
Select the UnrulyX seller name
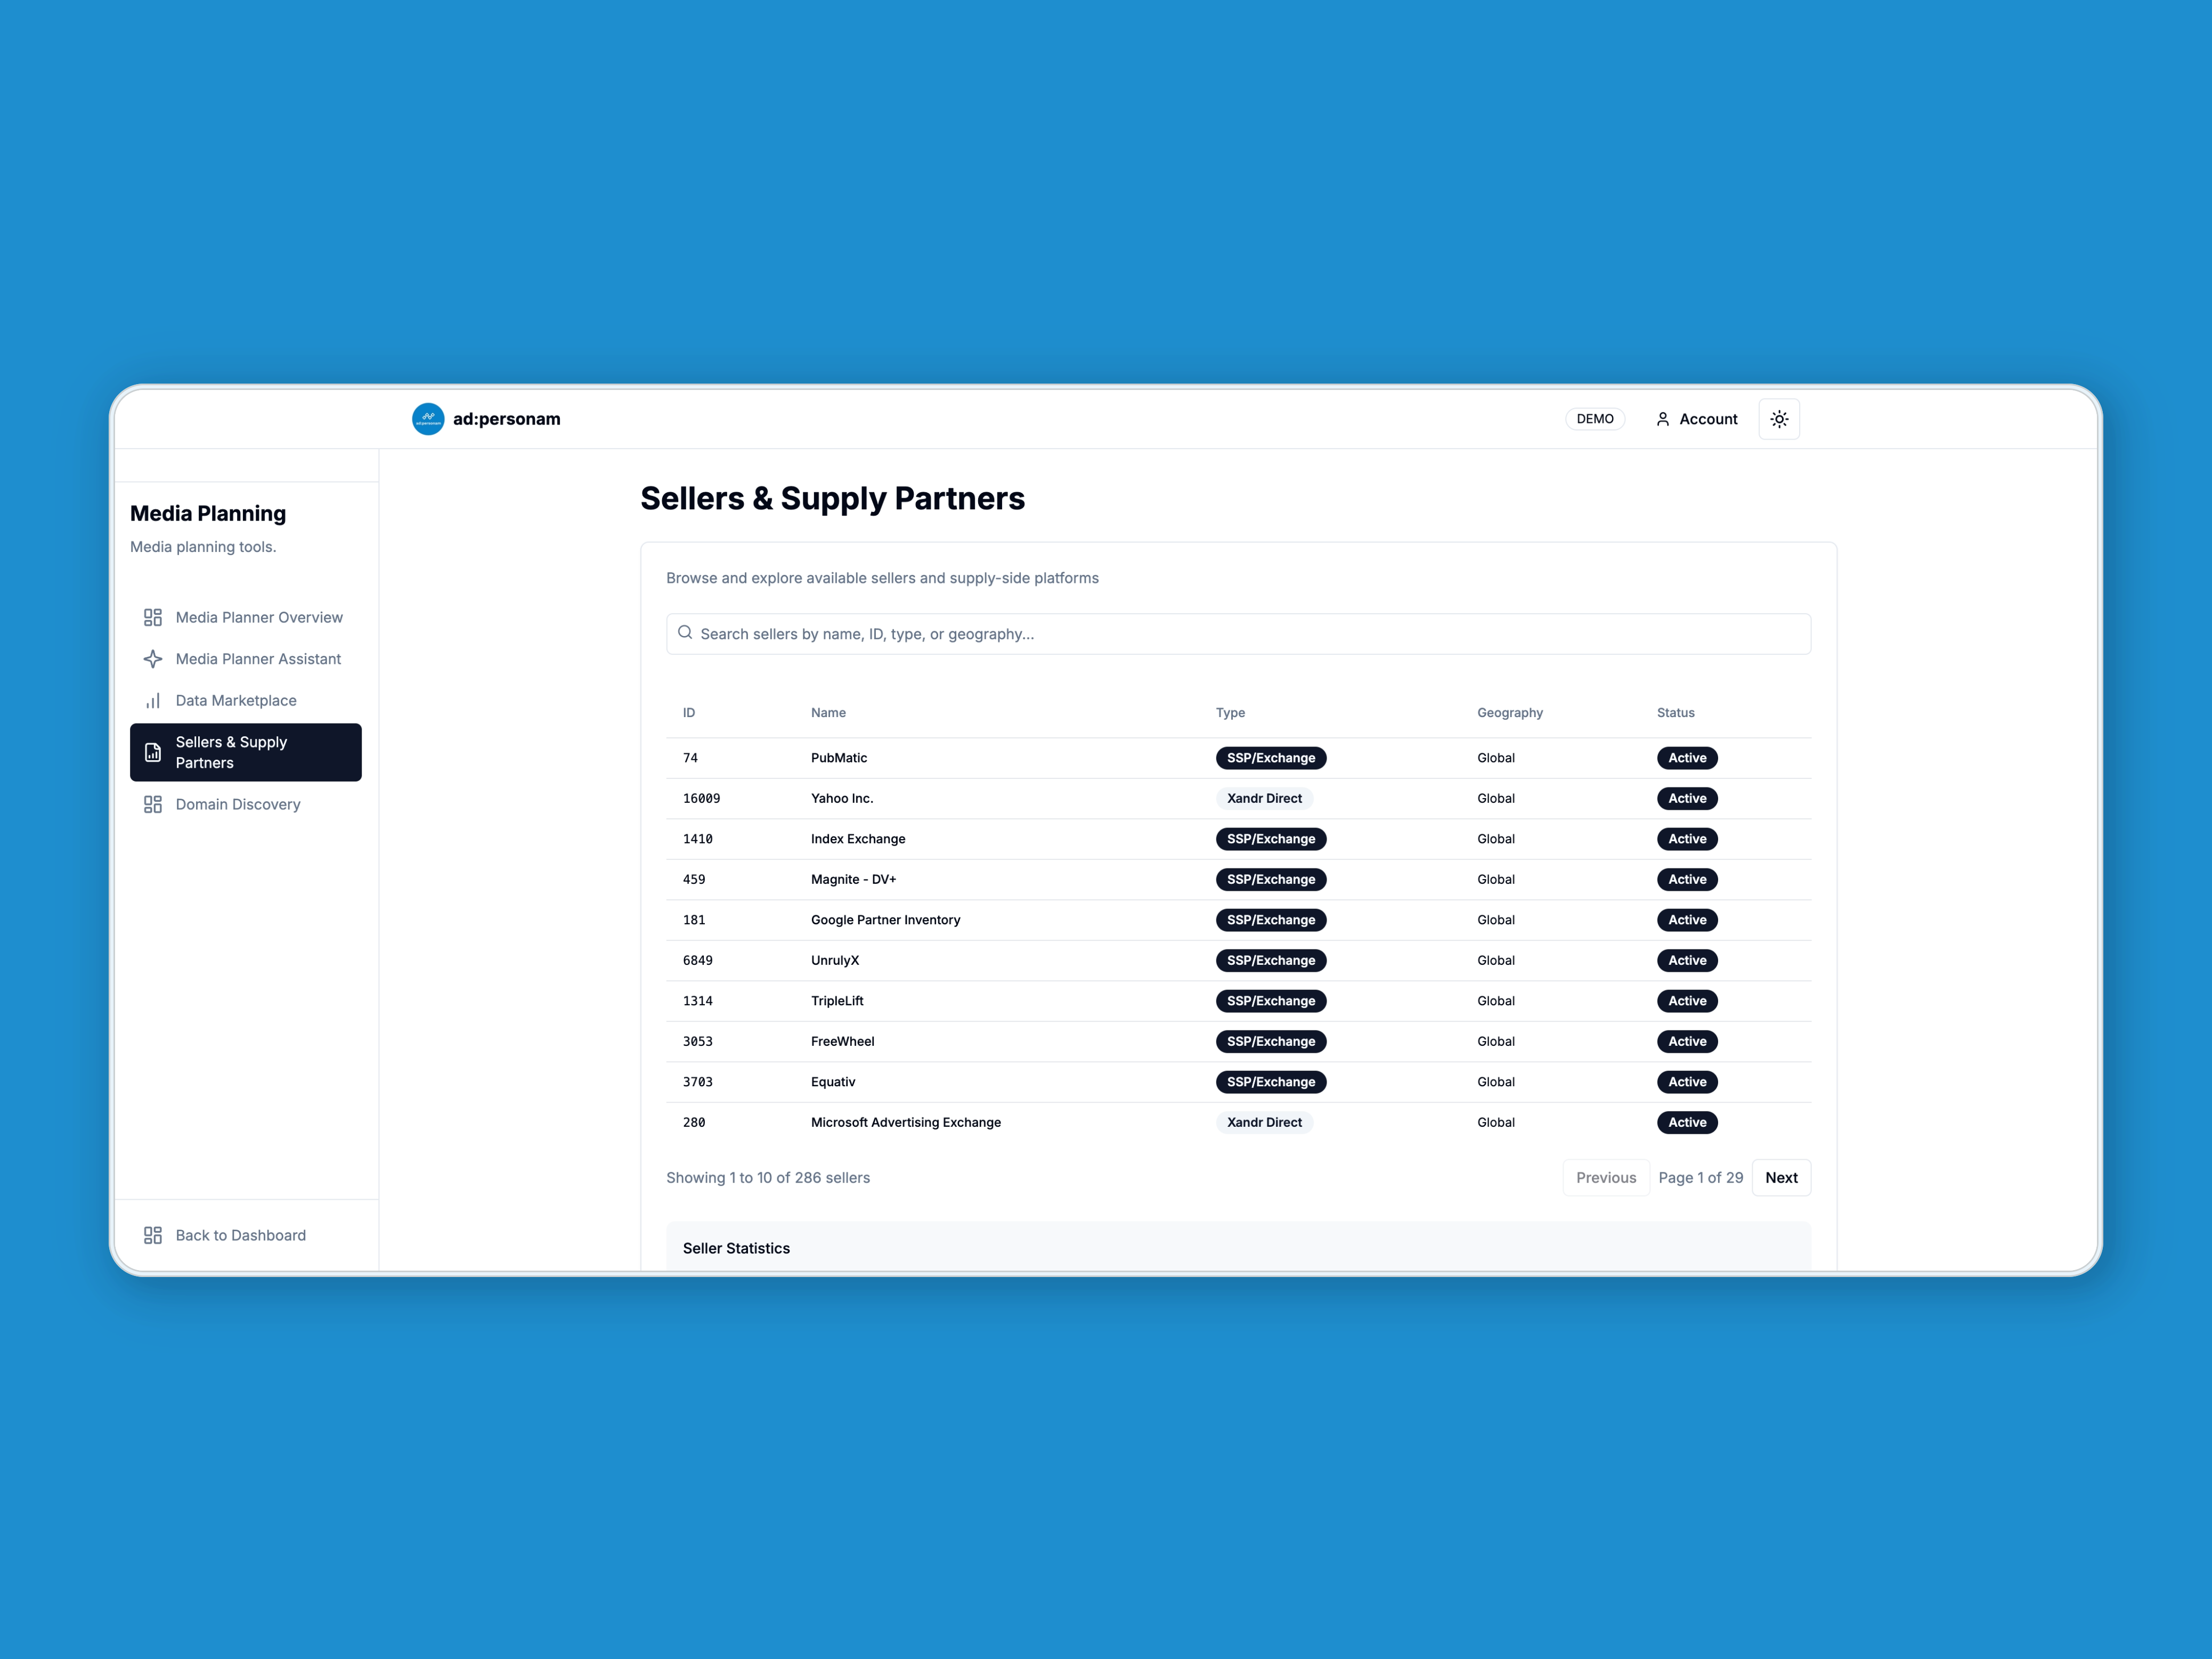[835, 960]
